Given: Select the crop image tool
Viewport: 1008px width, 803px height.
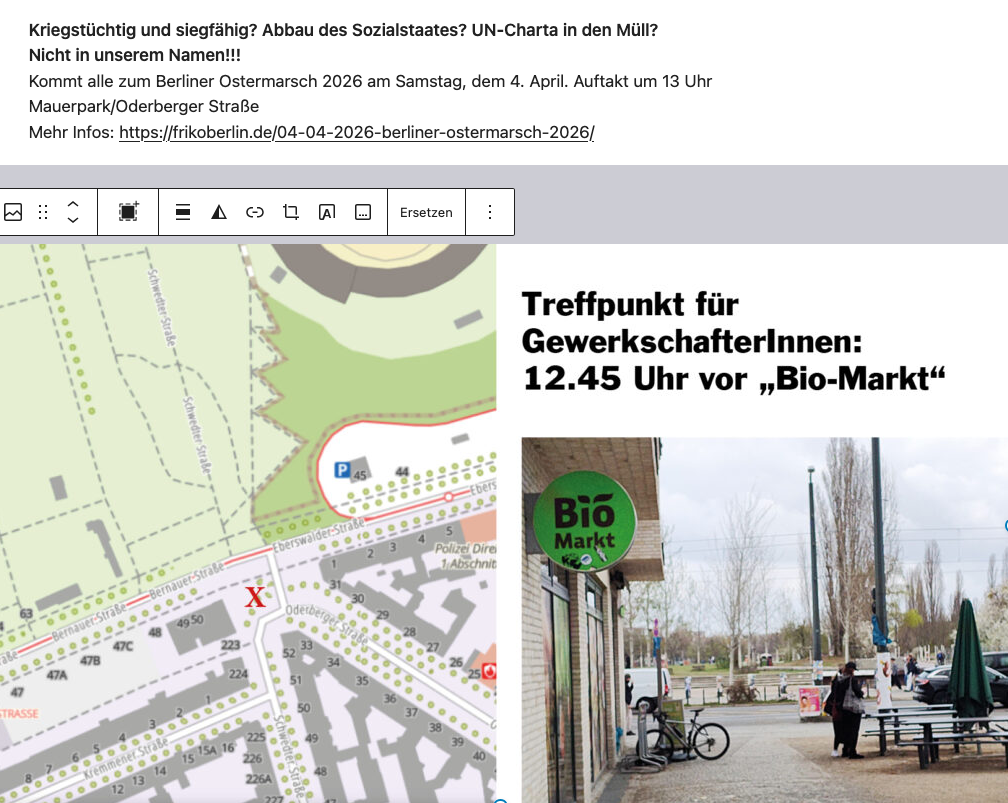Looking at the screenshot, I should click(x=291, y=212).
